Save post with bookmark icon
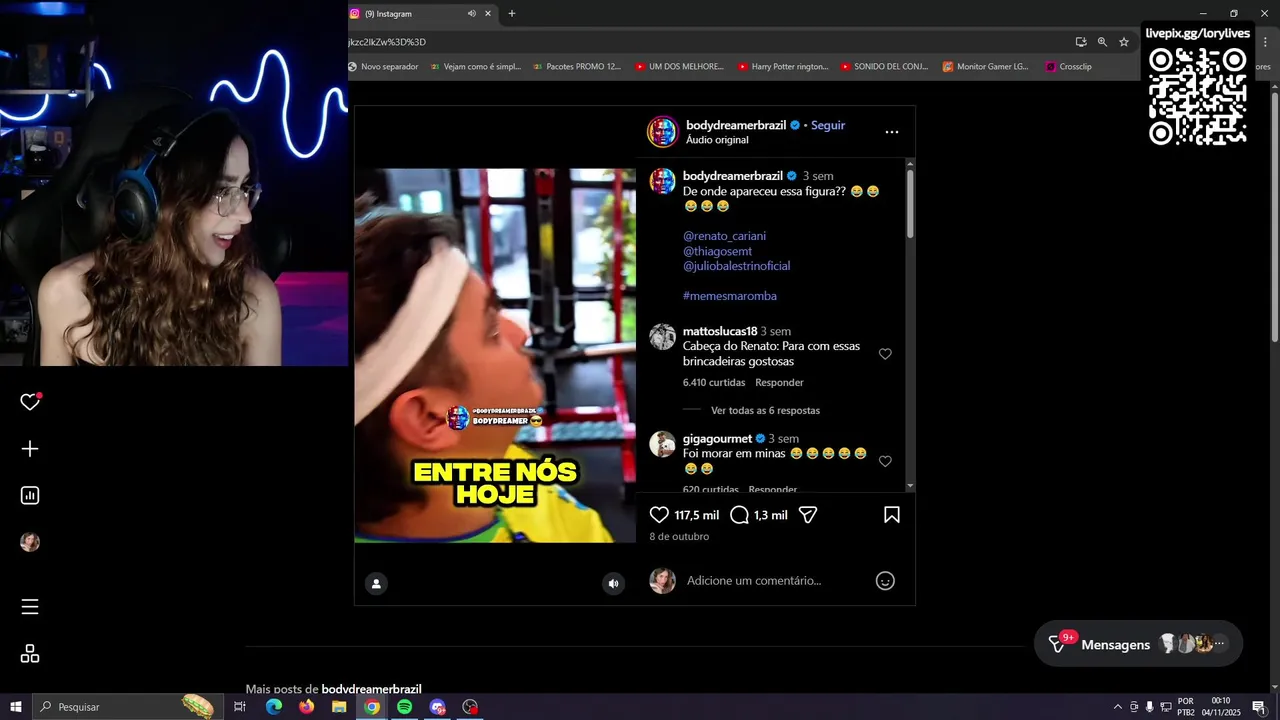The height and width of the screenshot is (720, 1280). [x=892, y=515]
